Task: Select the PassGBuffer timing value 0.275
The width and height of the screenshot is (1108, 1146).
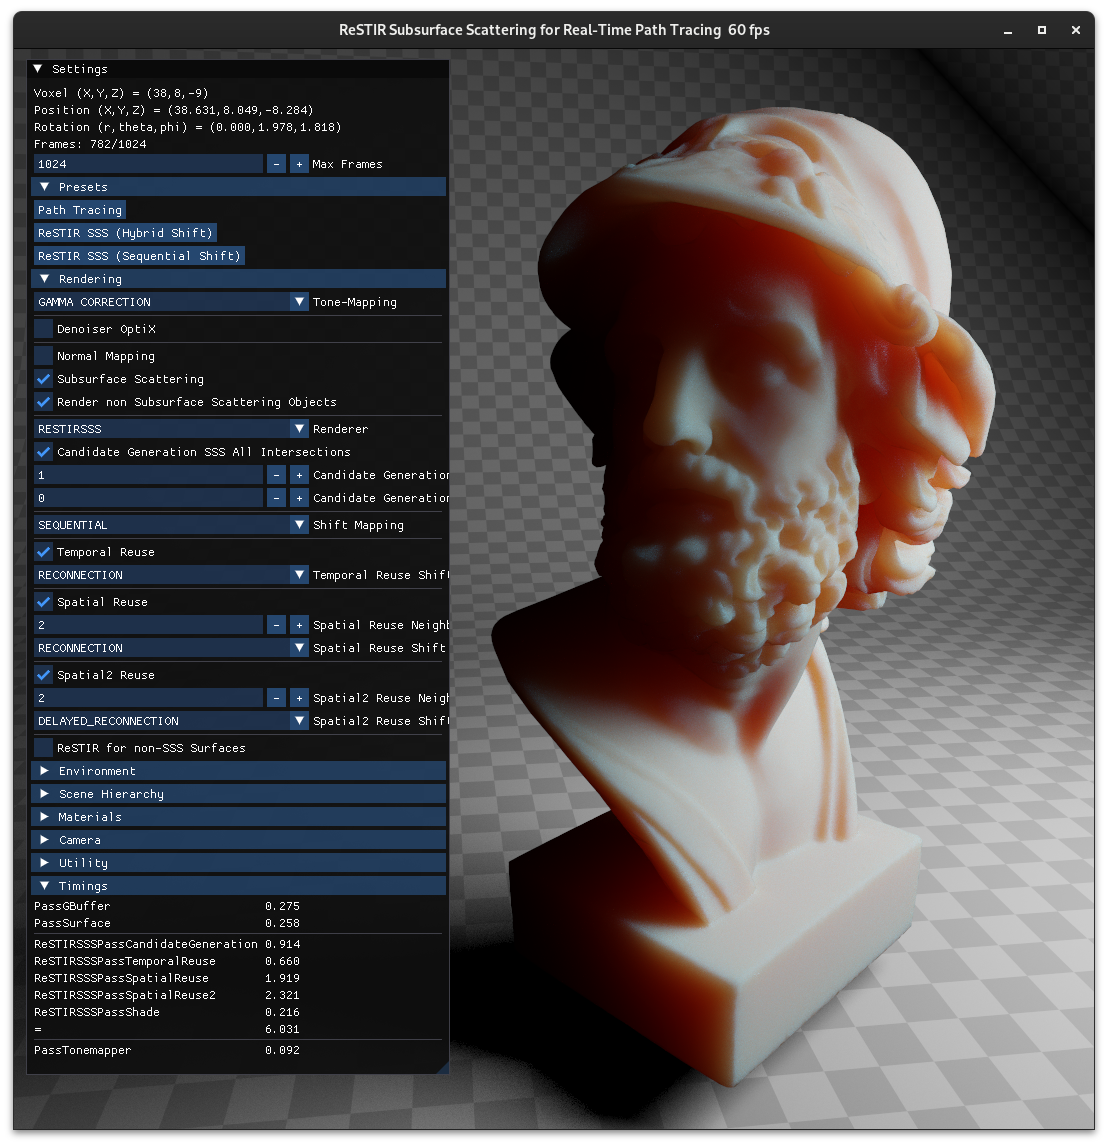Action: coord(282,906)
